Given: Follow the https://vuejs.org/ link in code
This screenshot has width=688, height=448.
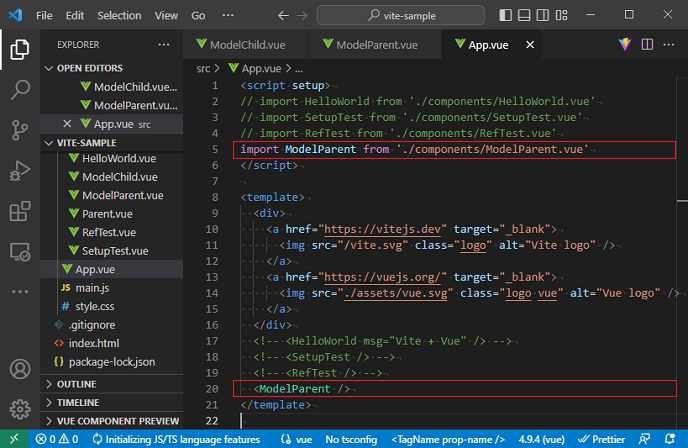Looking at the screenshot, I should (x=382, y=277).
